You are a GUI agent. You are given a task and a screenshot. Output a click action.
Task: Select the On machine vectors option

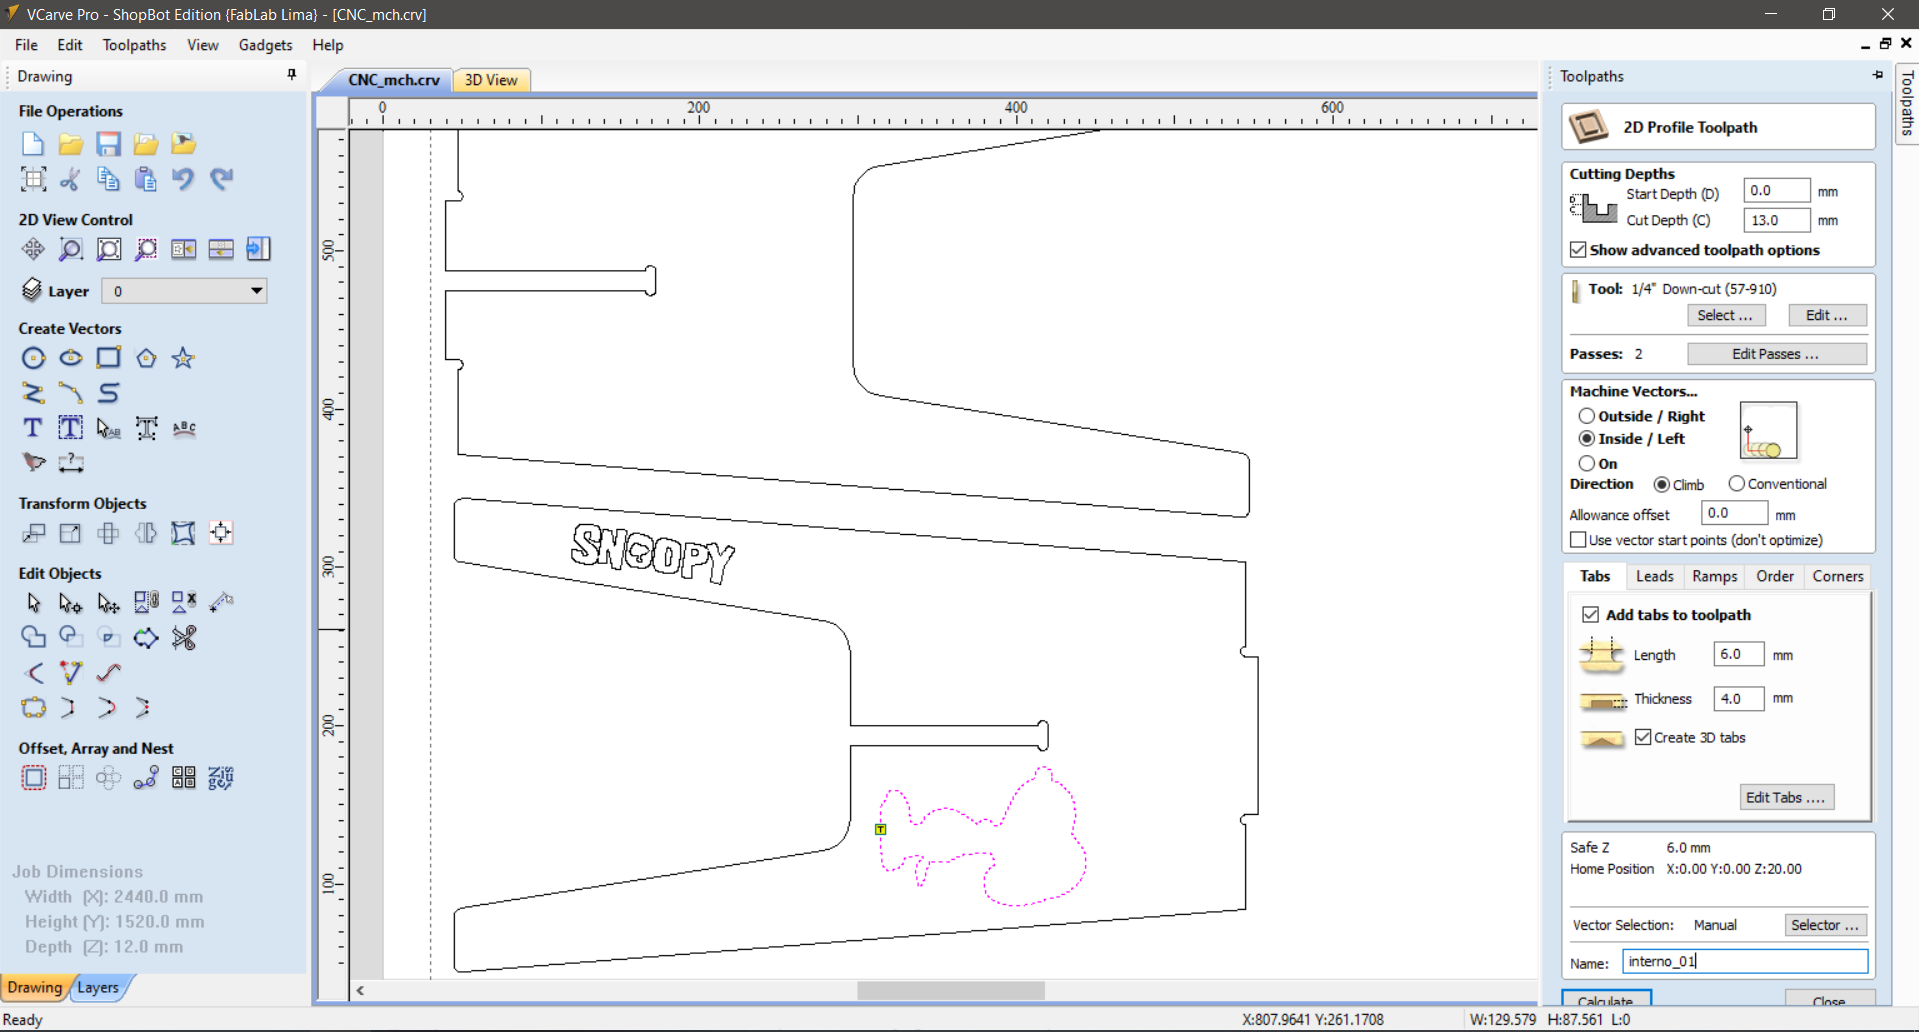[1587, 463]
